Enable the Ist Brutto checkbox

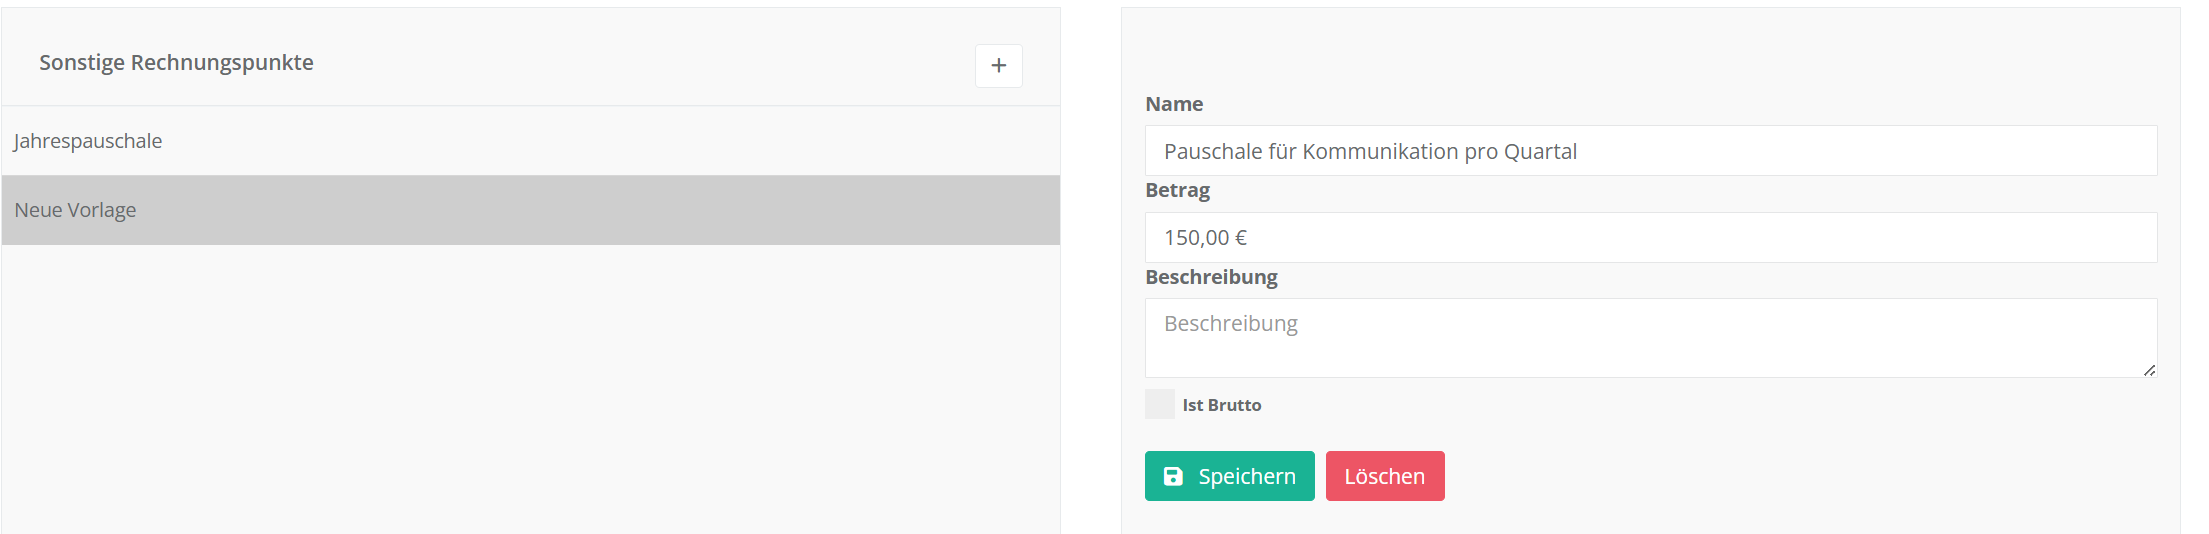(1160, 404)
